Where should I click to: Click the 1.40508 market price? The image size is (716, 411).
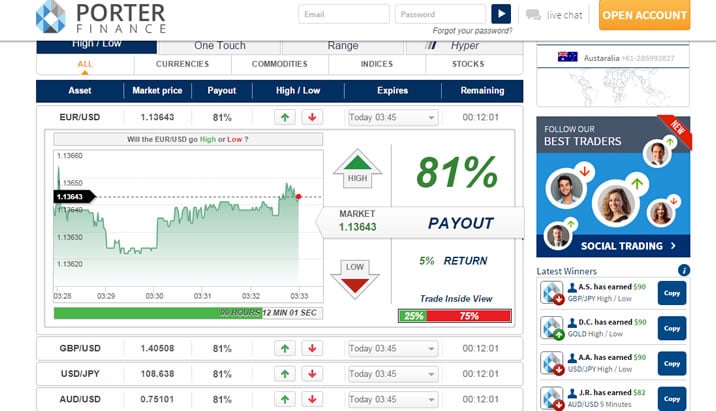click(x=157, y=348)
